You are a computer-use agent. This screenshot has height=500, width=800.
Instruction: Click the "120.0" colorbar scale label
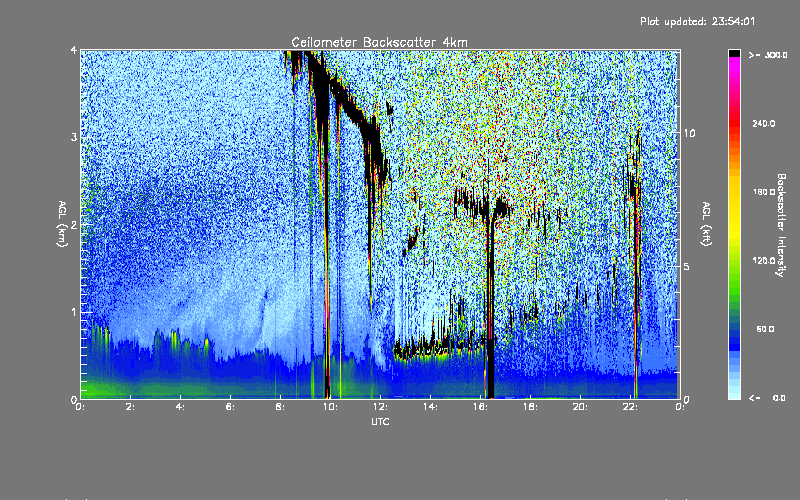tap(764, 261)
